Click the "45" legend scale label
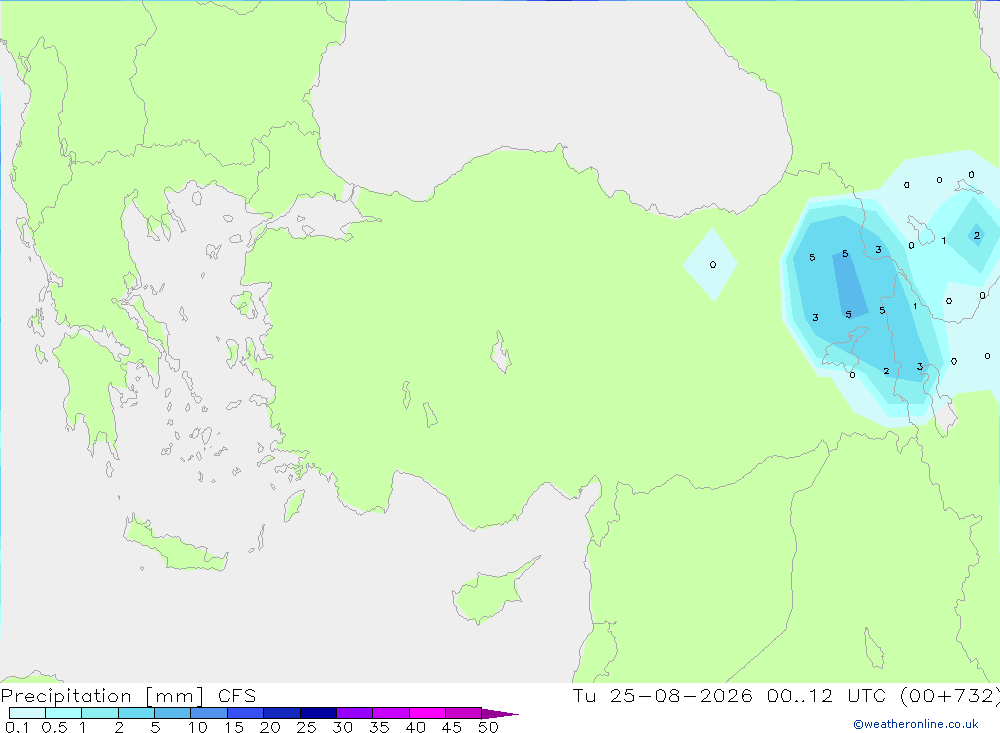1000x733 pixels. click(452, 727)
